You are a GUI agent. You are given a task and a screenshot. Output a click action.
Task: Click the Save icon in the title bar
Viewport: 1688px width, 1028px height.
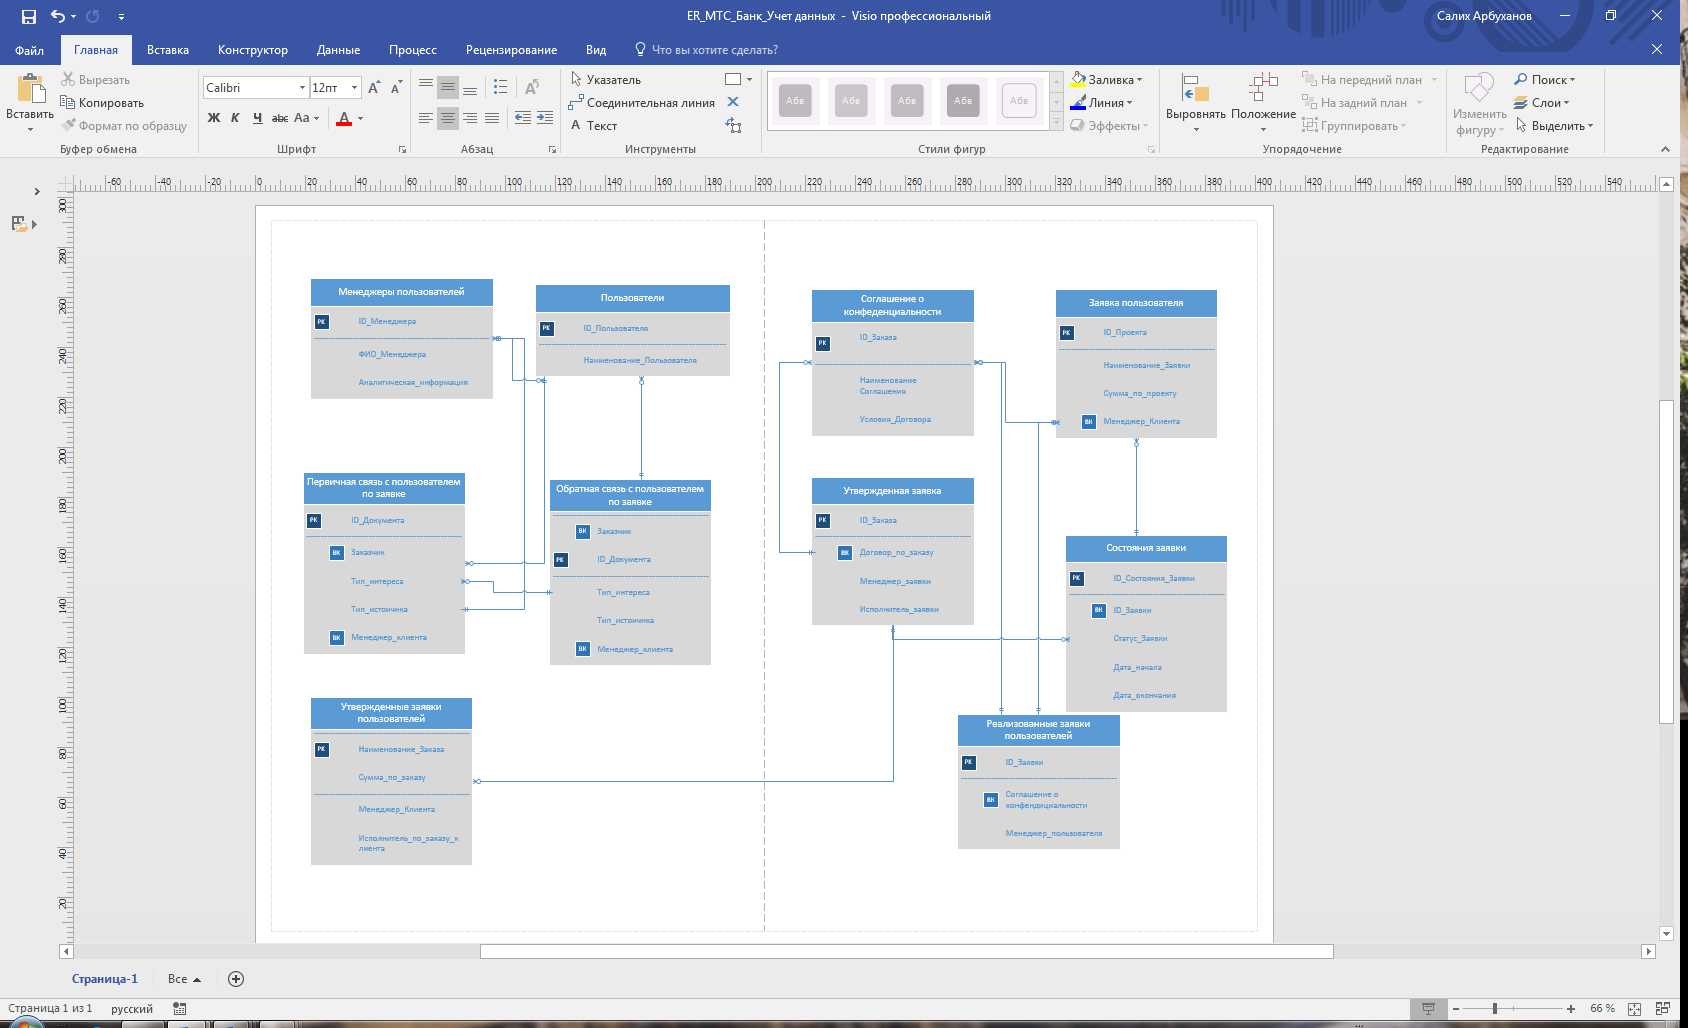28,16
